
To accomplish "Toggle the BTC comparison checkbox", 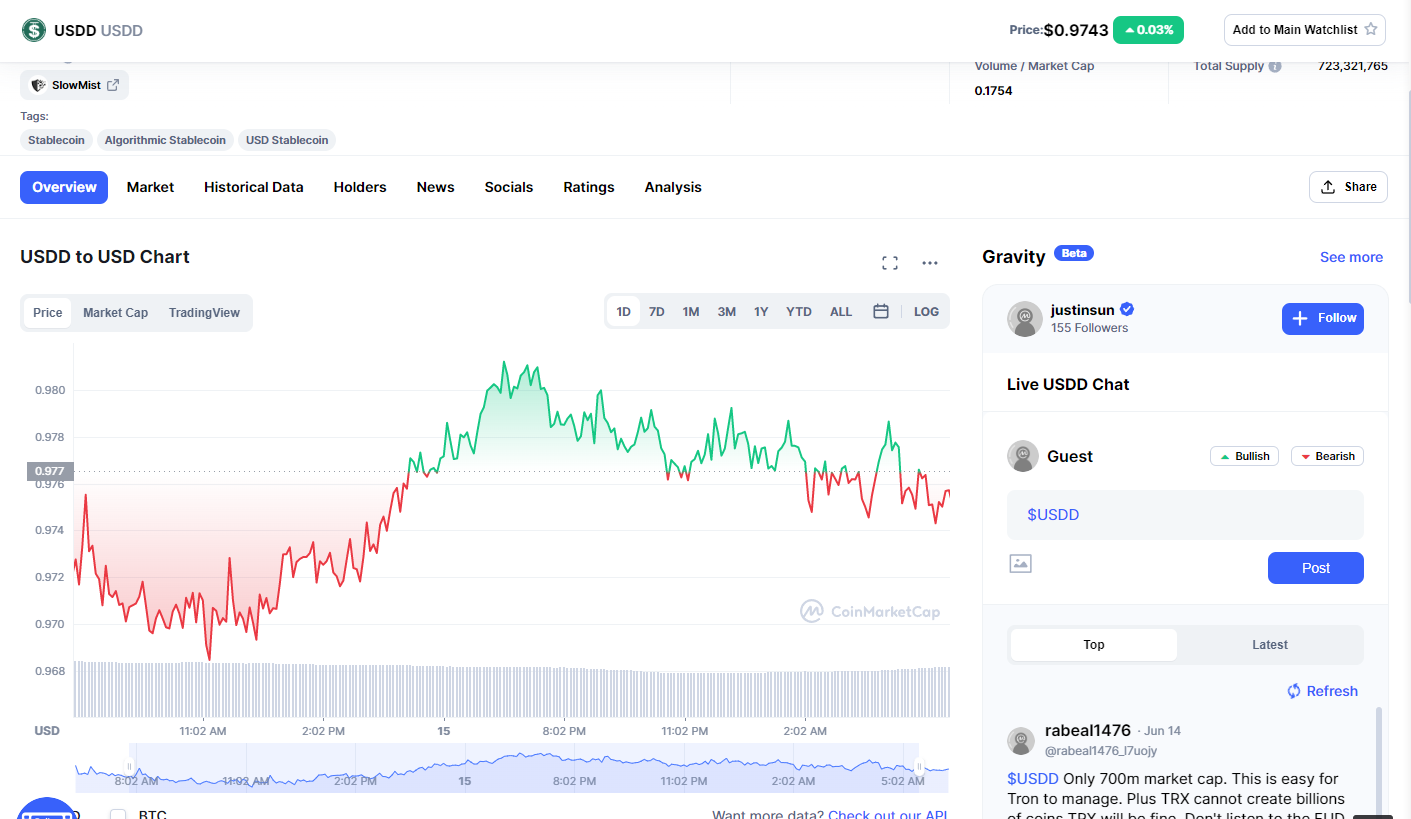I will tap(118, 814).
